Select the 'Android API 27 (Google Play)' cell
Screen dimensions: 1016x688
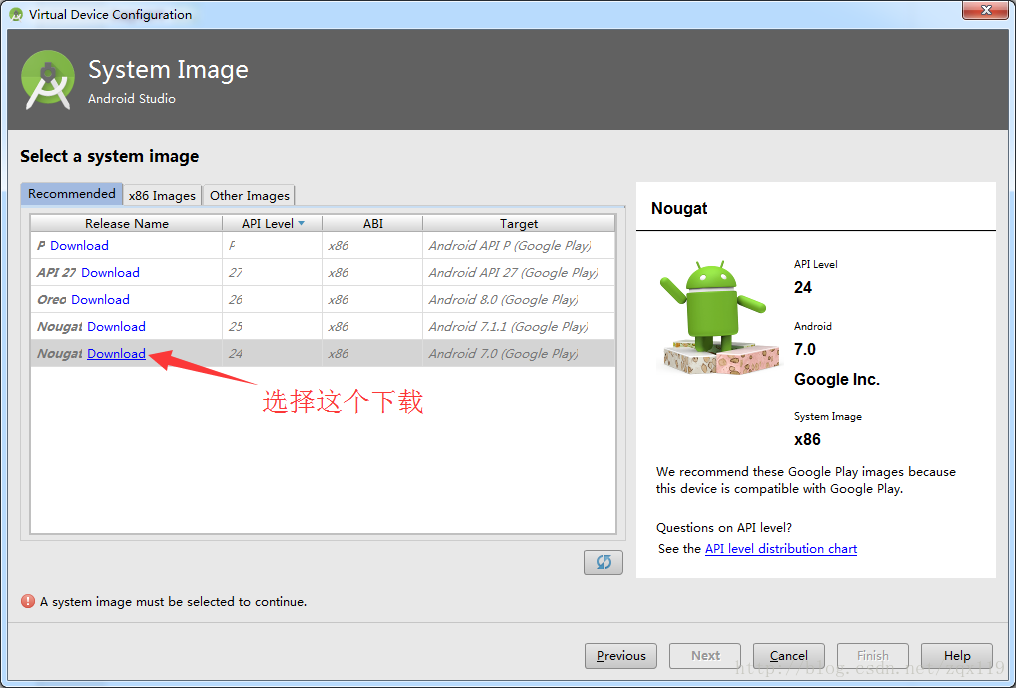coord(518,273)
